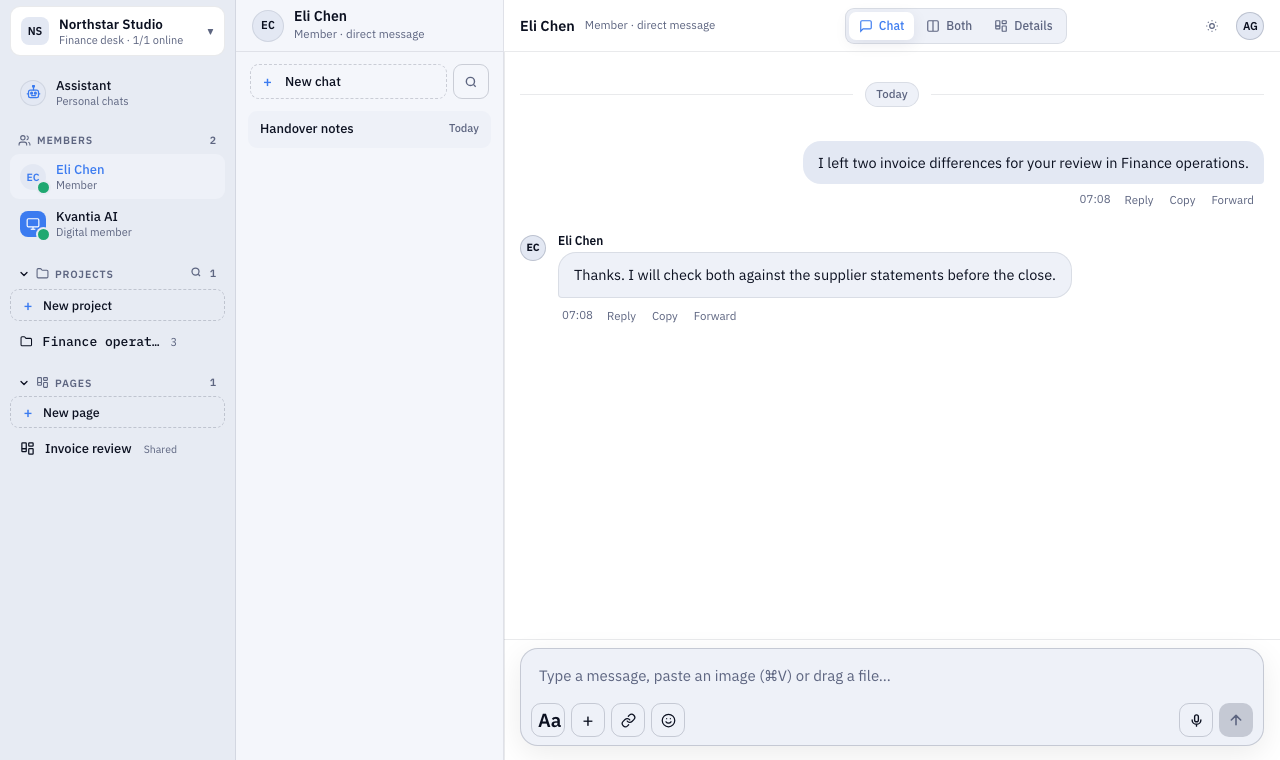Copy the invoice differences message

(x=1182, y=200)
